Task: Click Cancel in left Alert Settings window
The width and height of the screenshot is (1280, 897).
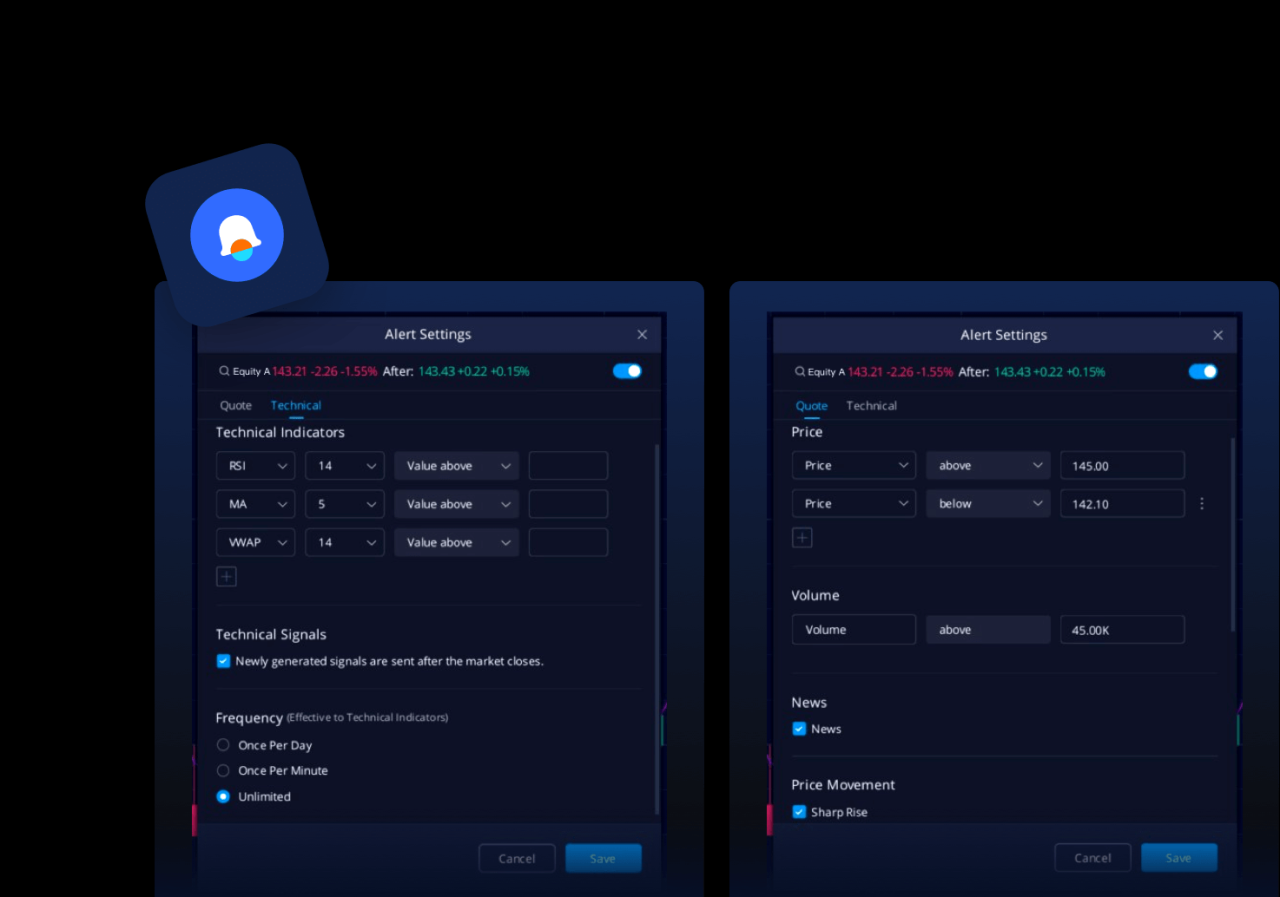Action: [517, 858]
